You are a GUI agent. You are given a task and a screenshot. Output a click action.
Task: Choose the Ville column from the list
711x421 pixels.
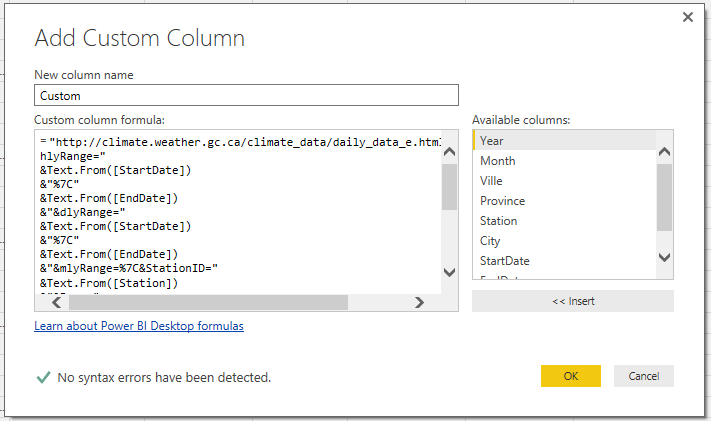[491, 181]
